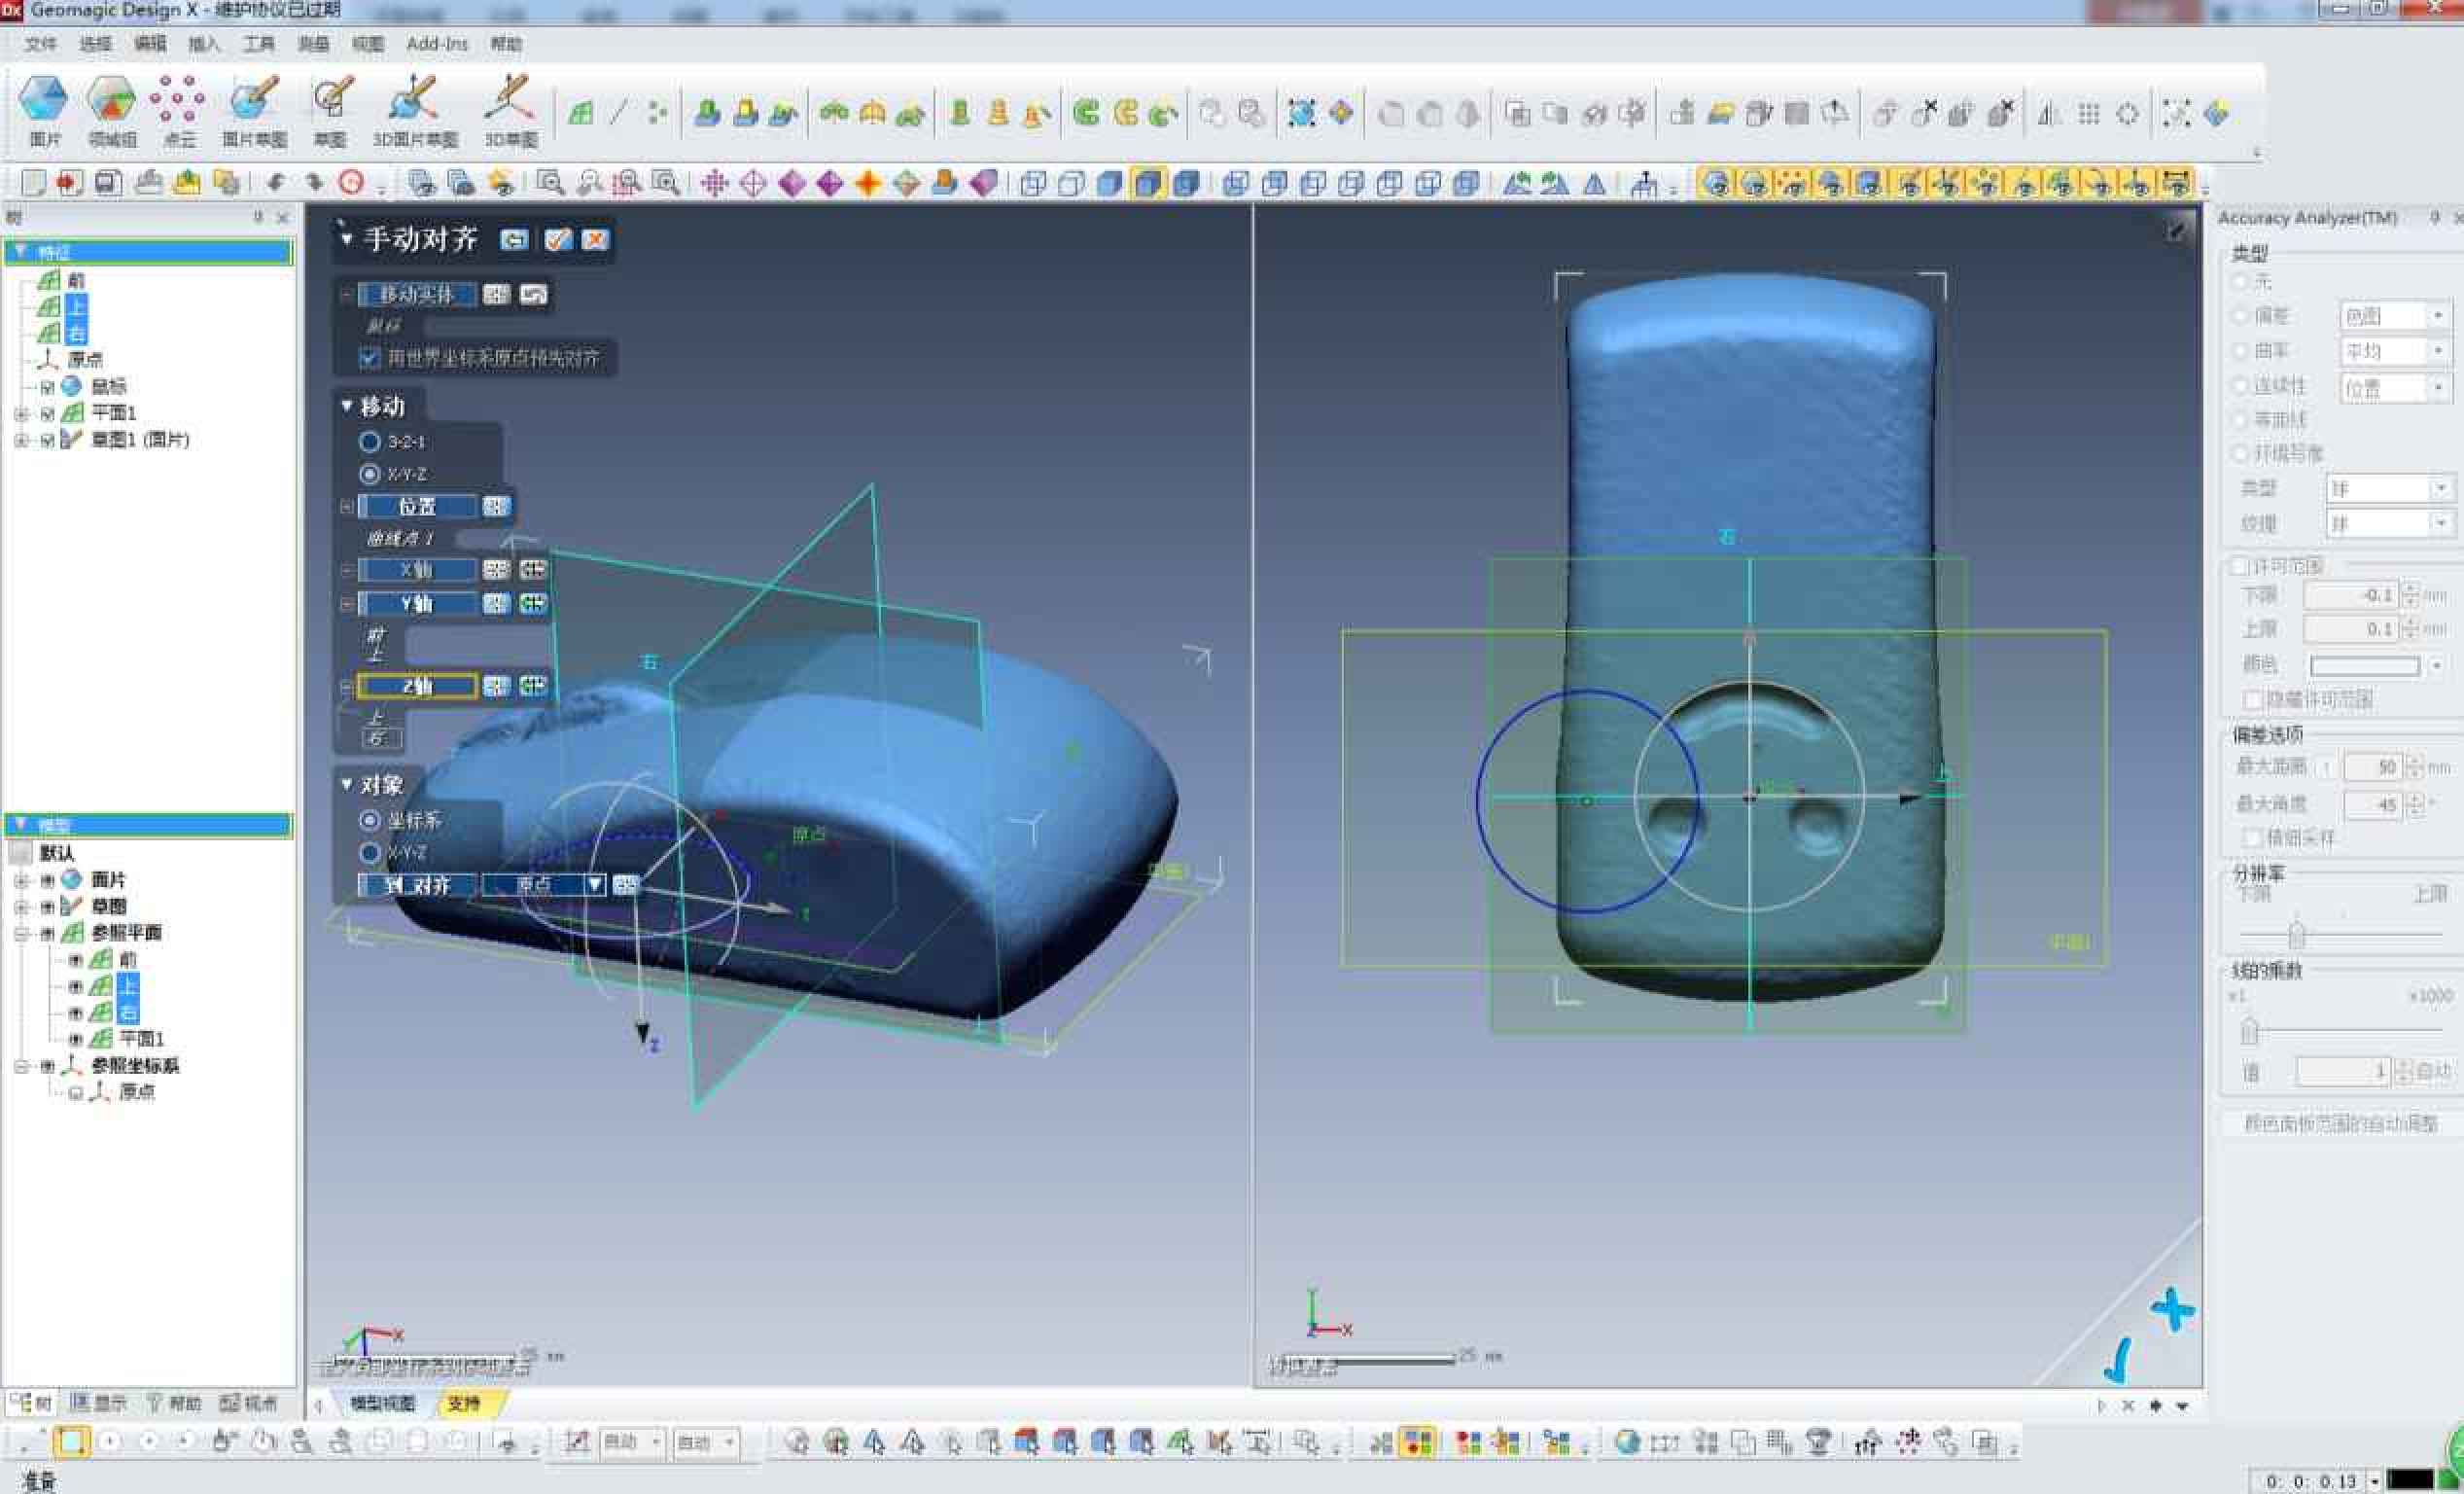
Task: Click the back arrow icon in 手动对齐
Action: (514, 240)
